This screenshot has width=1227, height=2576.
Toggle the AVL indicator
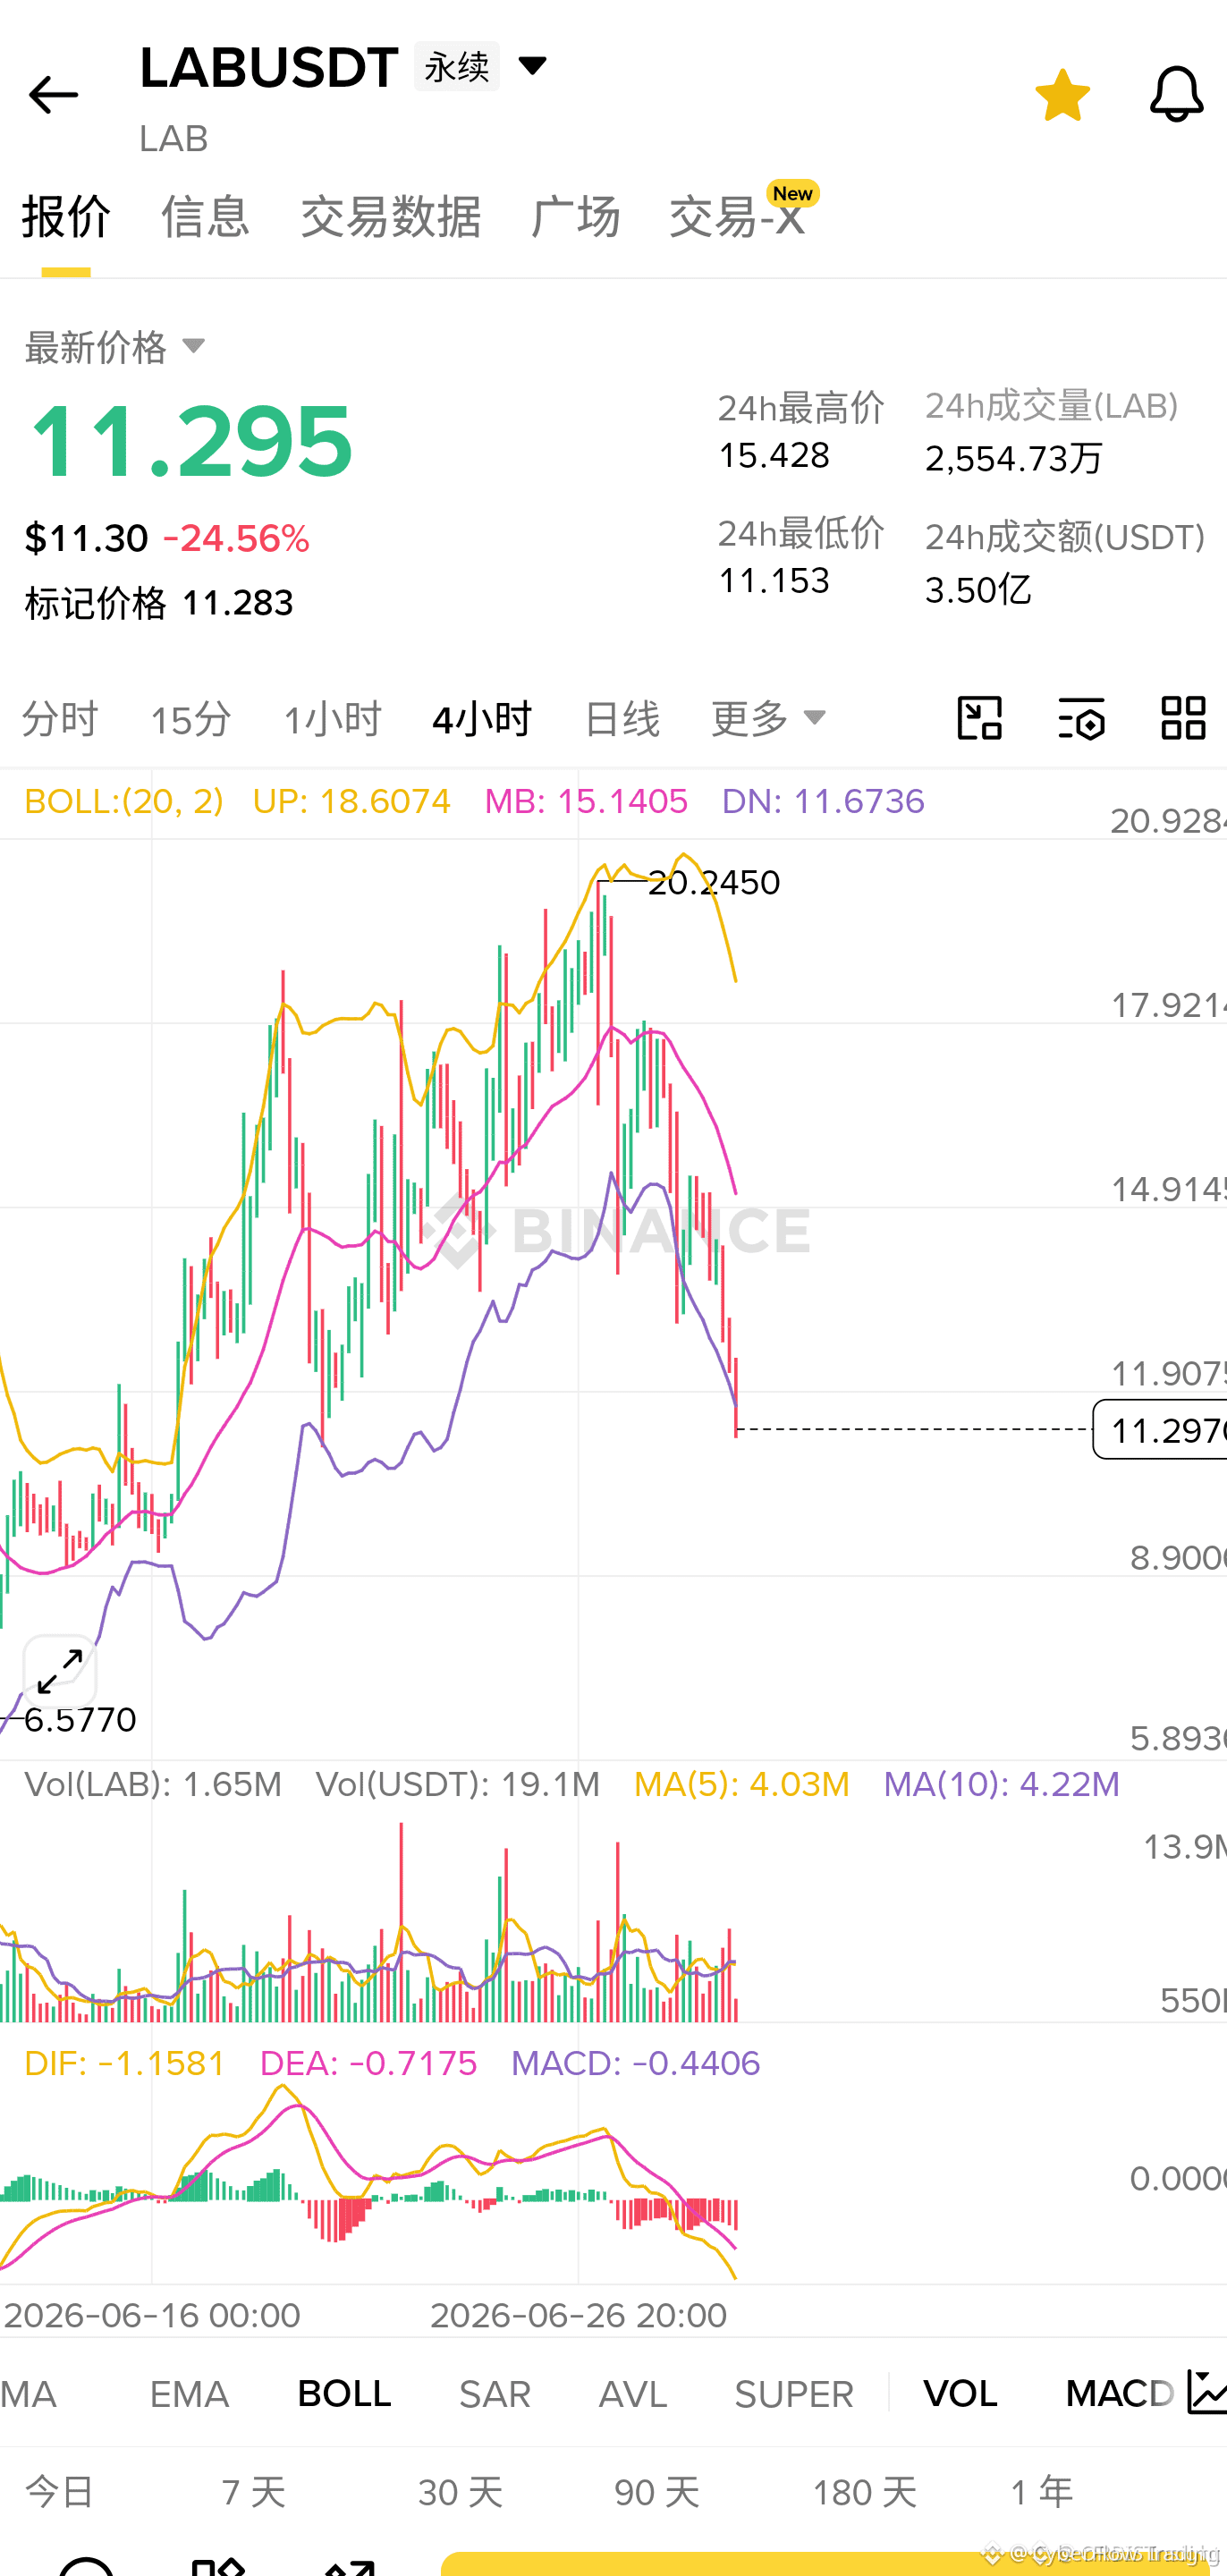pos(632,2394)
